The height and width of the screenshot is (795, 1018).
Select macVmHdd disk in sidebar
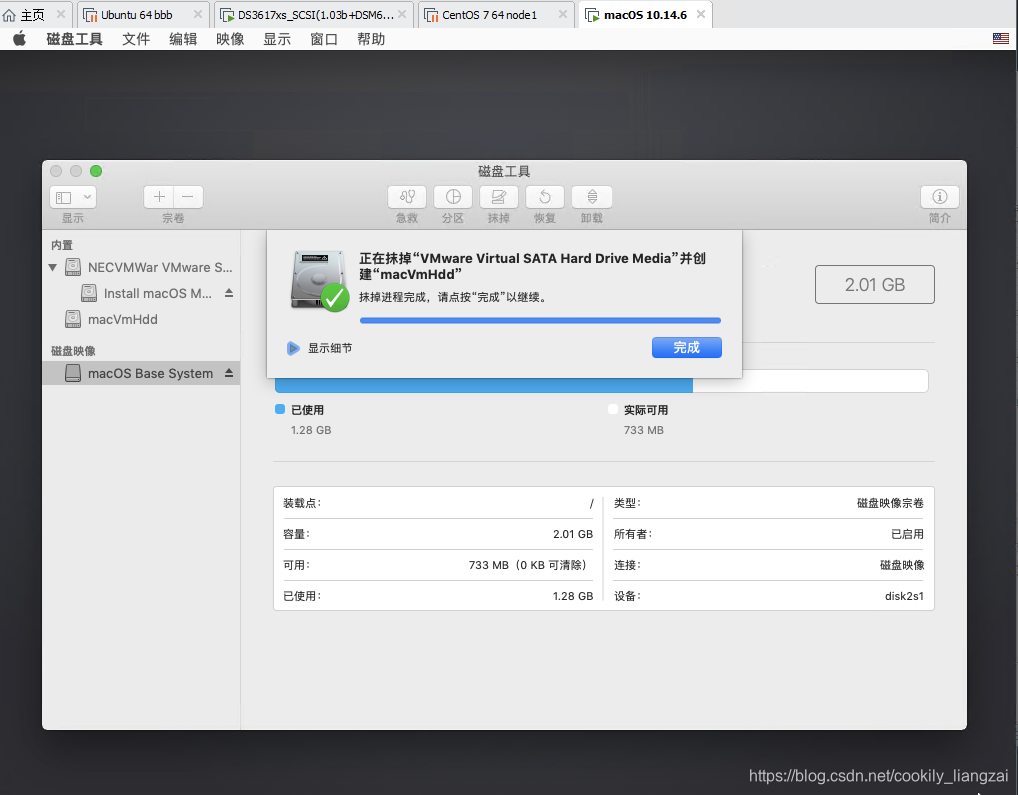point(141,319)
